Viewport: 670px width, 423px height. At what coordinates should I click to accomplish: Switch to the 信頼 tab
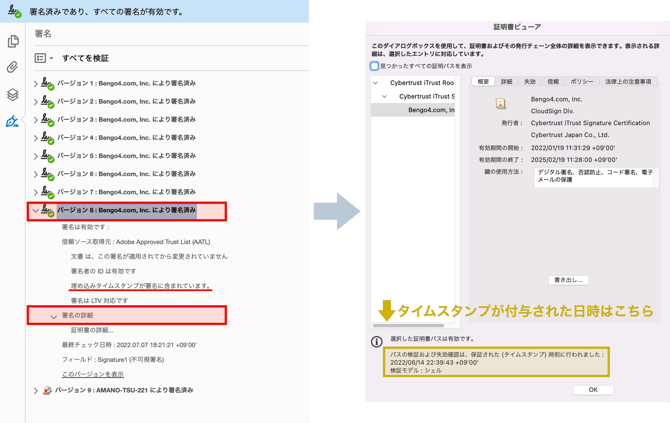(553, 82)
